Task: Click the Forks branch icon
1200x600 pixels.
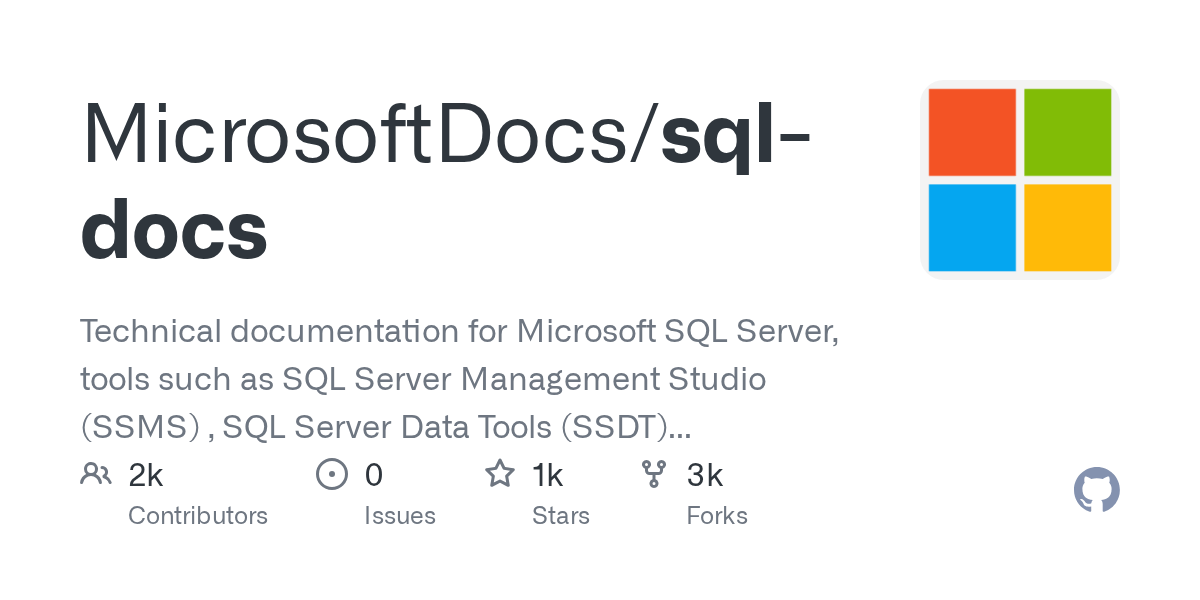Action: pyautogui.click(x=655, y=474)
